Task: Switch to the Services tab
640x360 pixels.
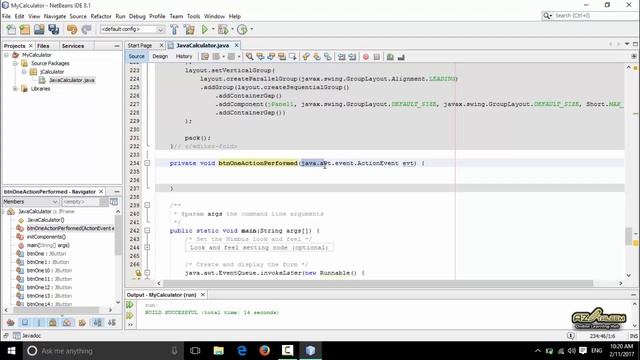Action: tap(73, 46)
